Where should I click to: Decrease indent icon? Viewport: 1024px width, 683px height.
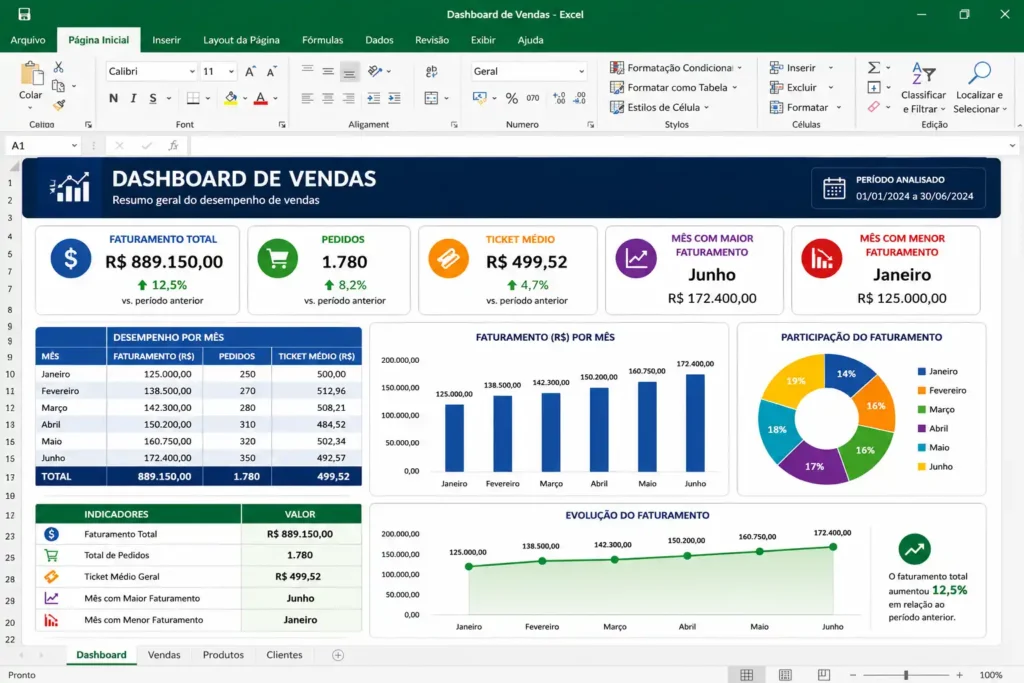374,98
